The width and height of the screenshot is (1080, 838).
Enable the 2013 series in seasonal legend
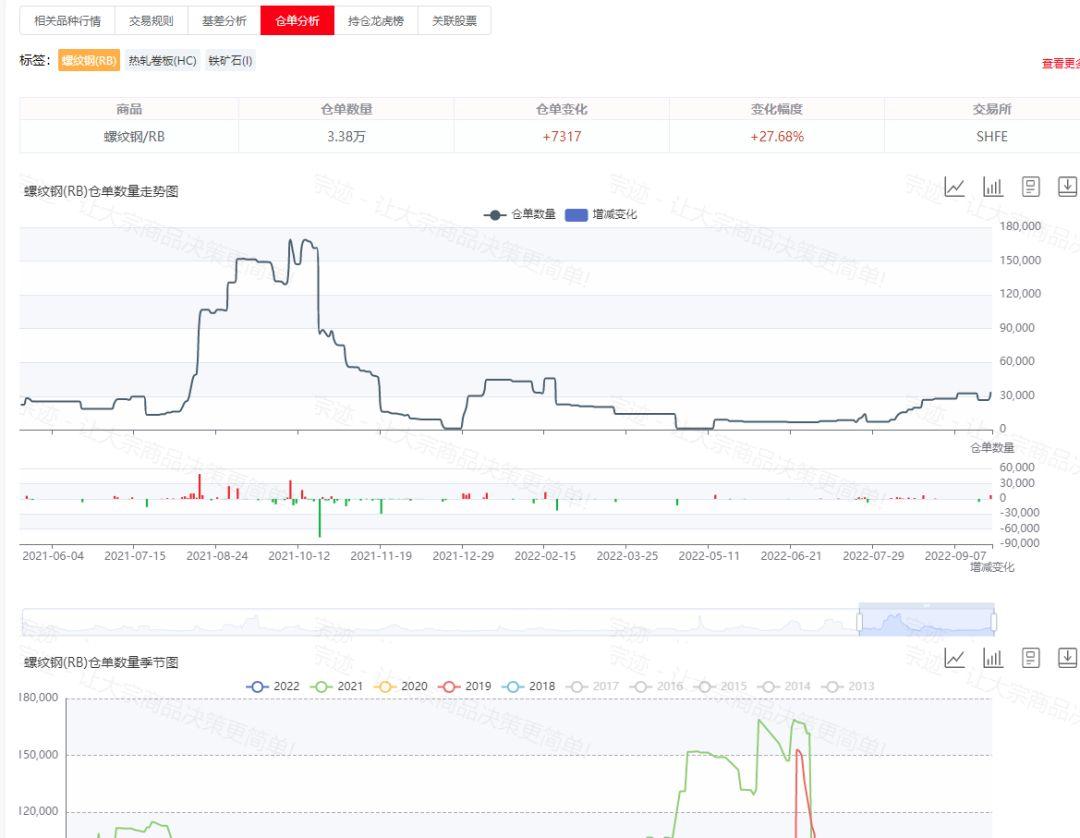(x=849, y=687)
